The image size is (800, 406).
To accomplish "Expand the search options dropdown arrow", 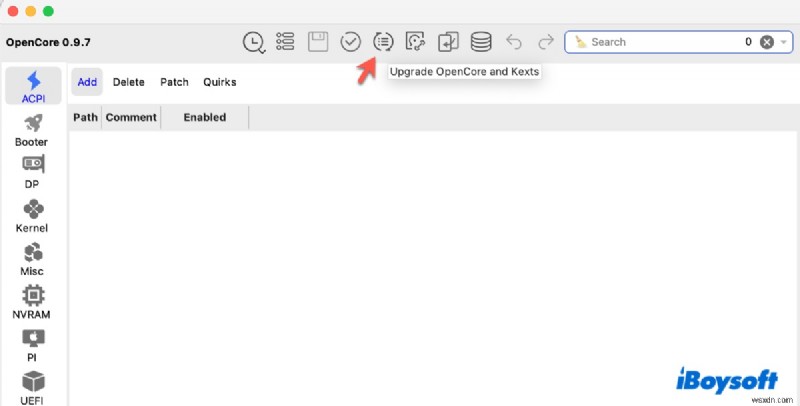I will click(784, 42).
